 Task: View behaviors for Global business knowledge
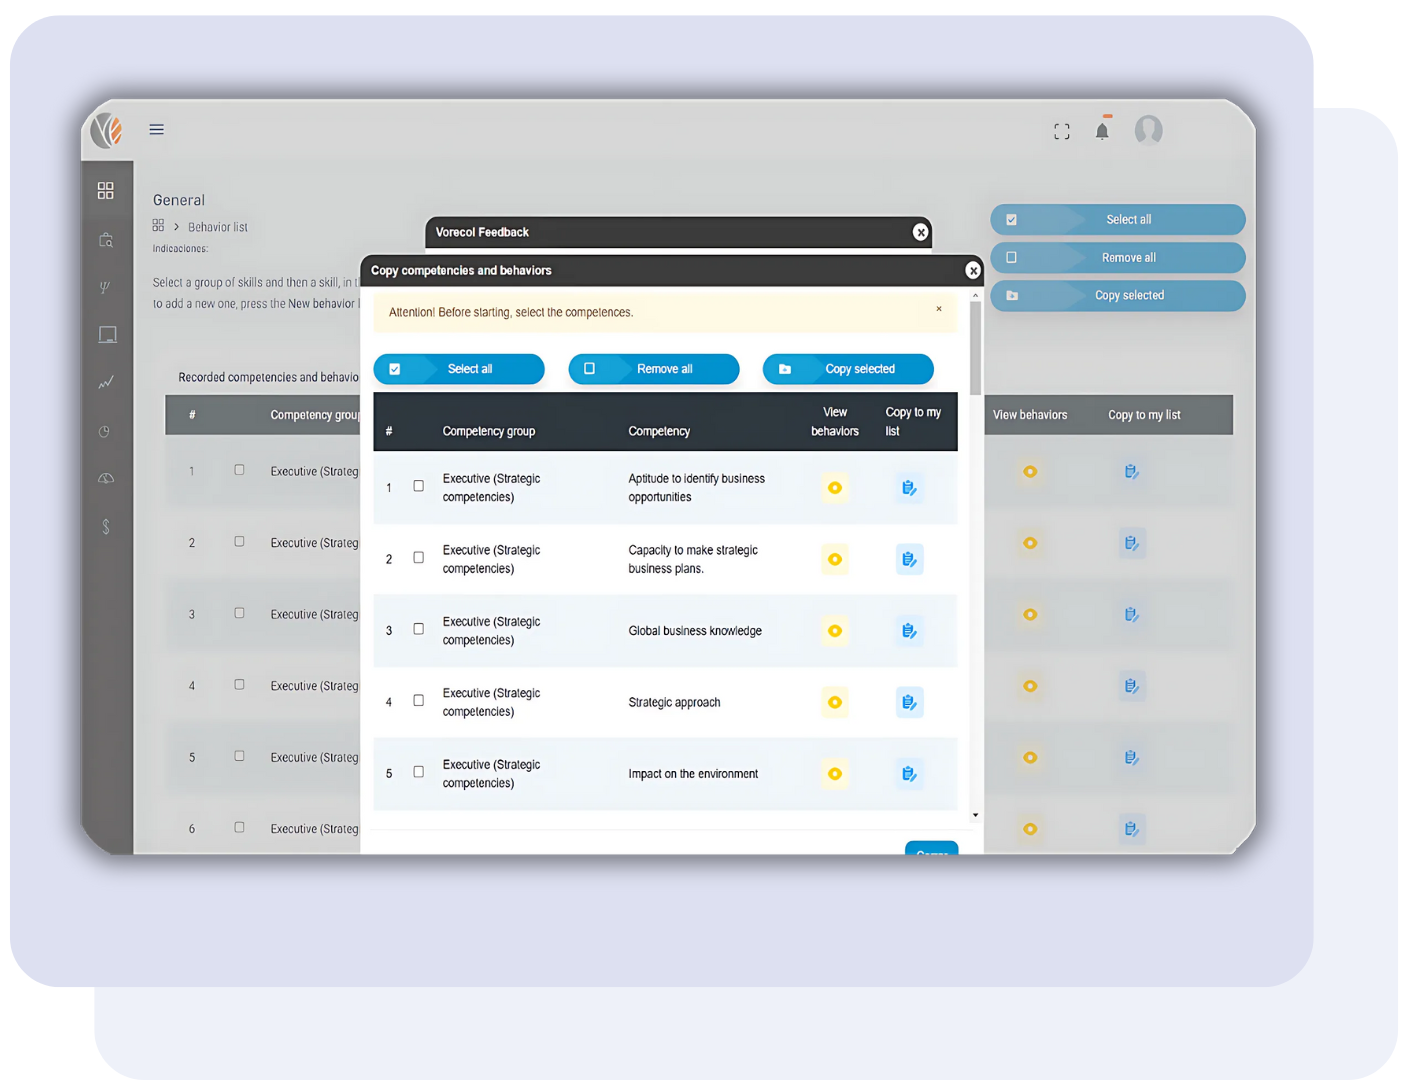(835, 631)
